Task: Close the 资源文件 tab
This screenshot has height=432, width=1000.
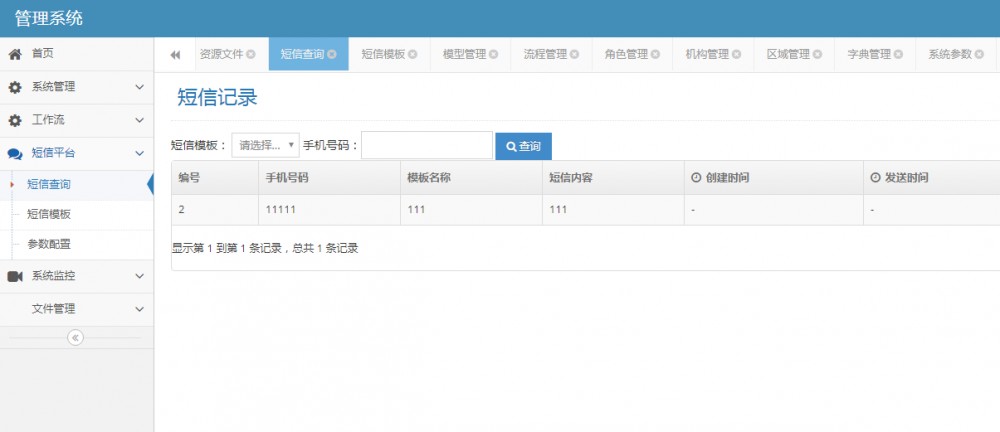Action: pos(251,54)
